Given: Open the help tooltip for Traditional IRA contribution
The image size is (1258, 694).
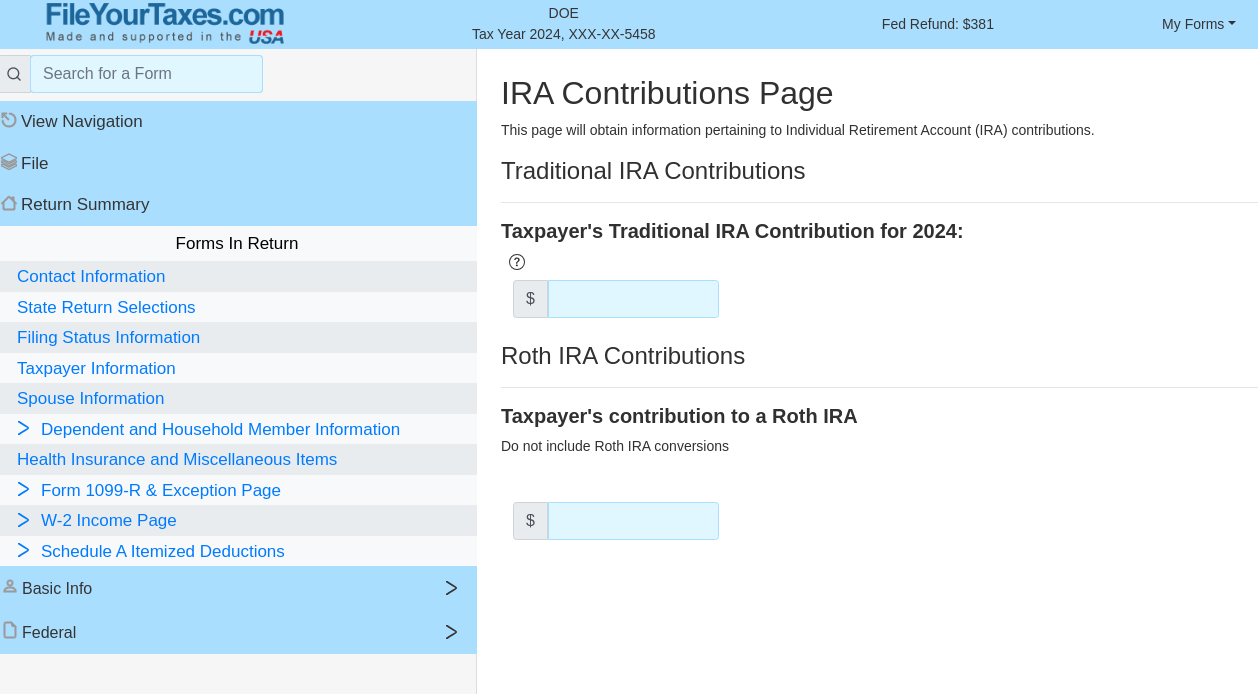Looking at the screenshot, I should tap(516, 262).
